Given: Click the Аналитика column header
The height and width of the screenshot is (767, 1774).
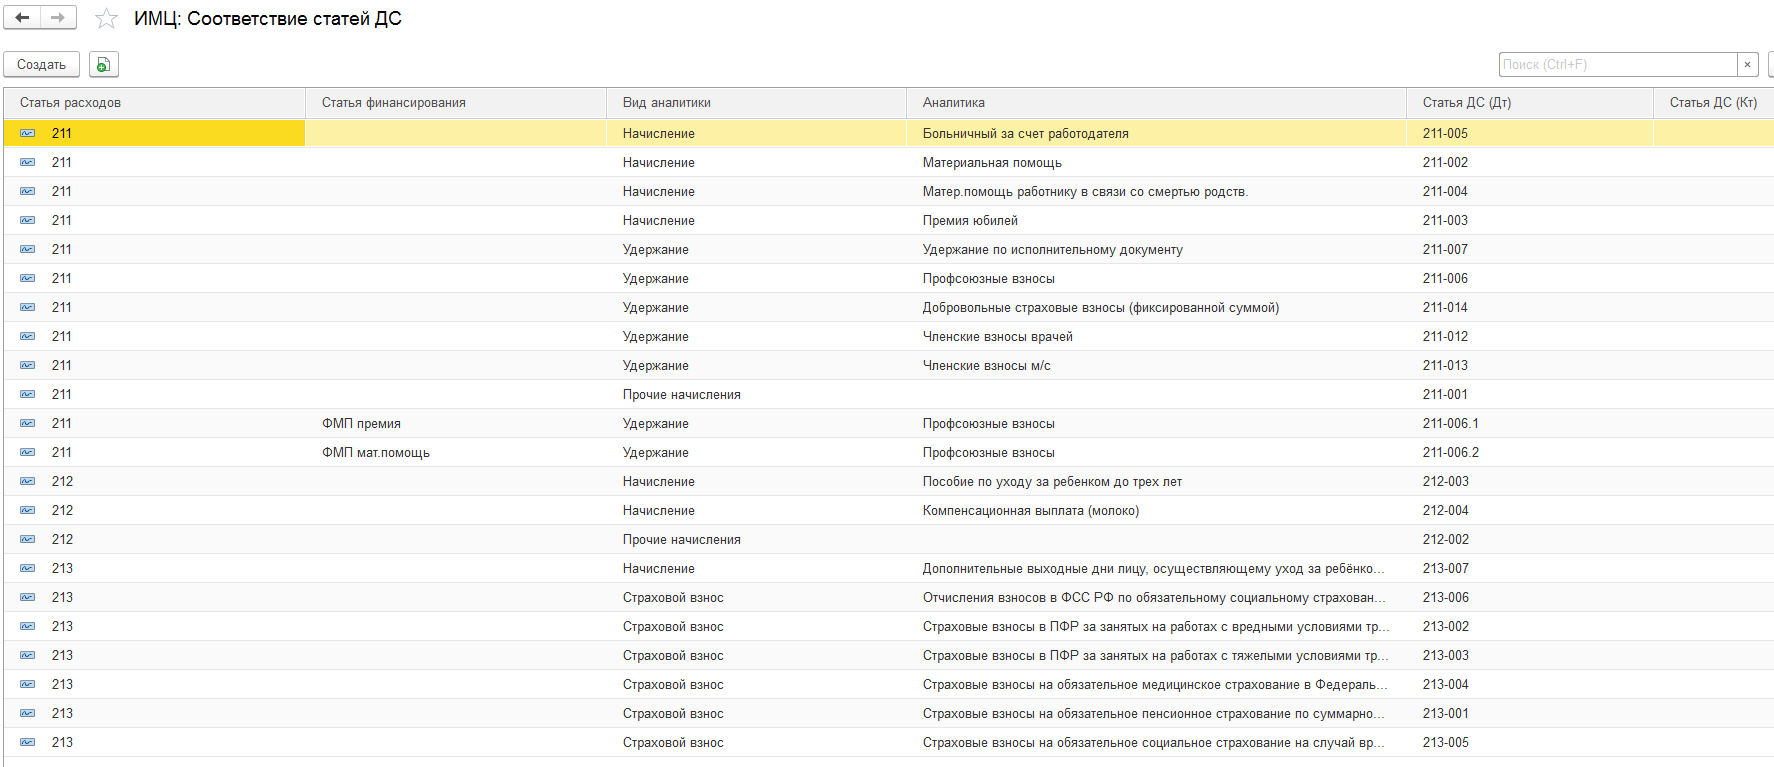Looking at the screenshot, I should point(953,103).
